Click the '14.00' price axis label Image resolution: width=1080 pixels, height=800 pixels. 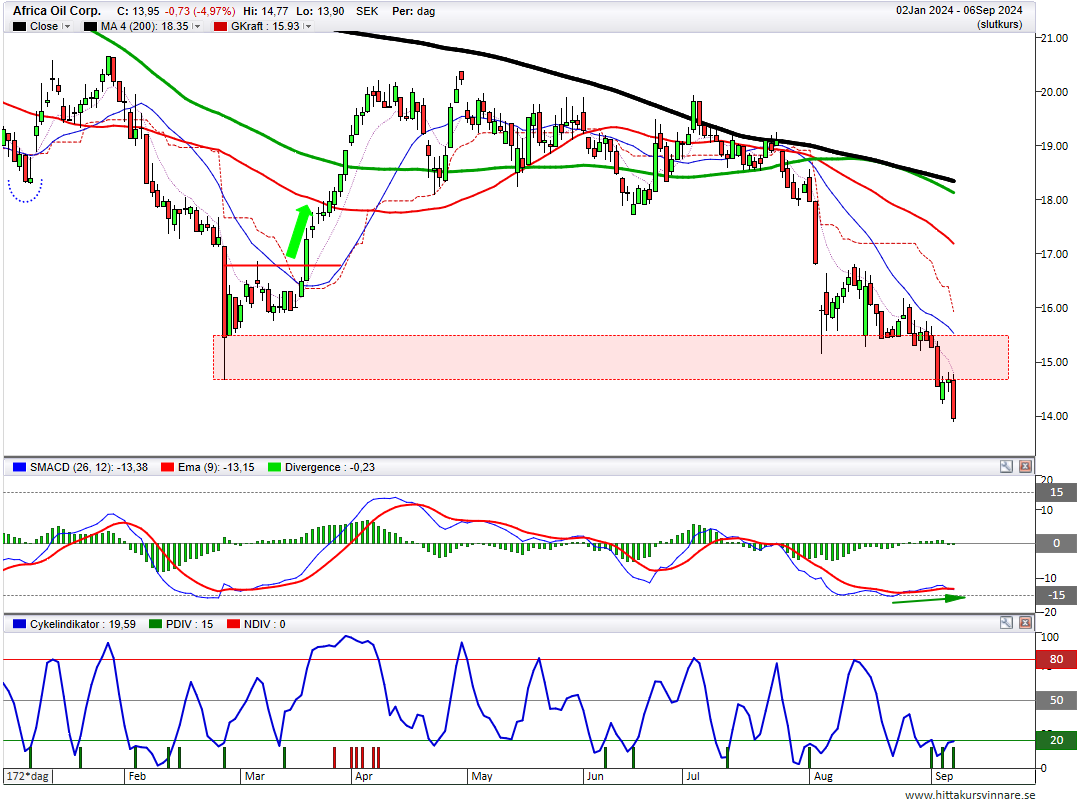1054,416
